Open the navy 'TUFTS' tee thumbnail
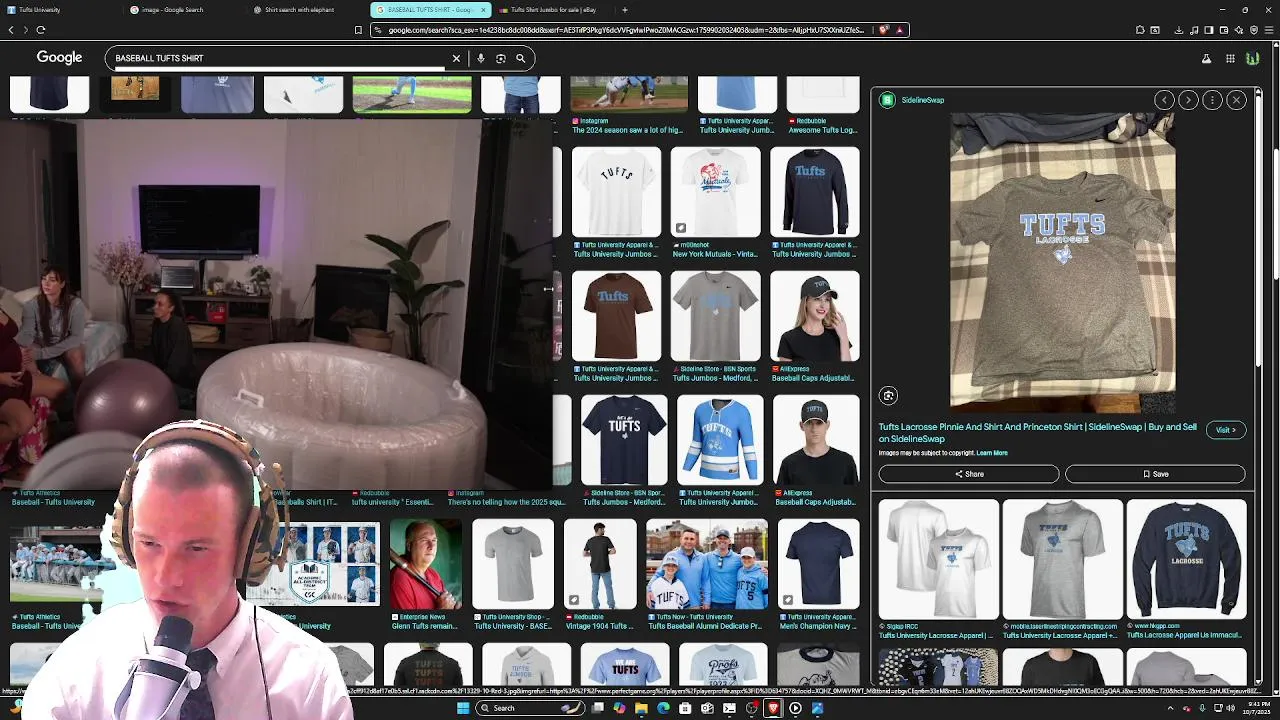Image resolution: width=1280 pixels, height=720 pixels. (624, 440)
